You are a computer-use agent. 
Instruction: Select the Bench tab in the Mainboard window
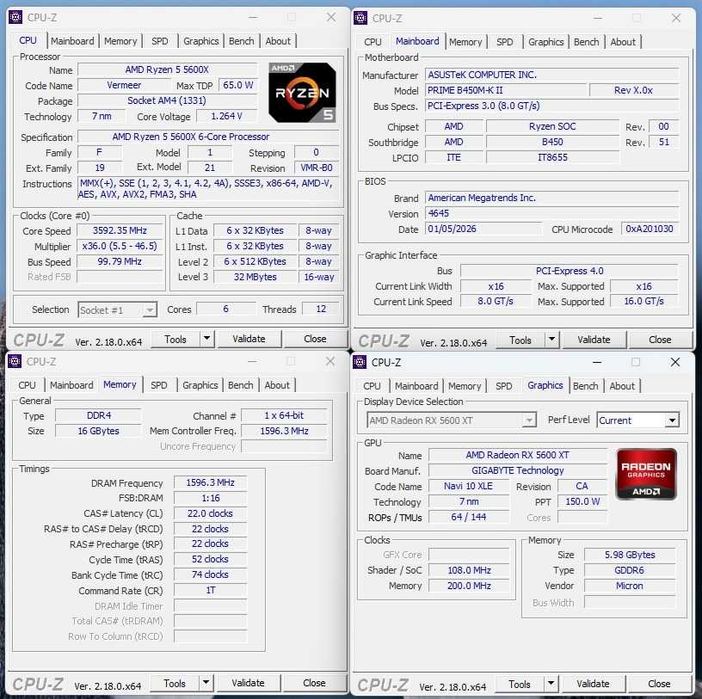[x=586, y=42]
